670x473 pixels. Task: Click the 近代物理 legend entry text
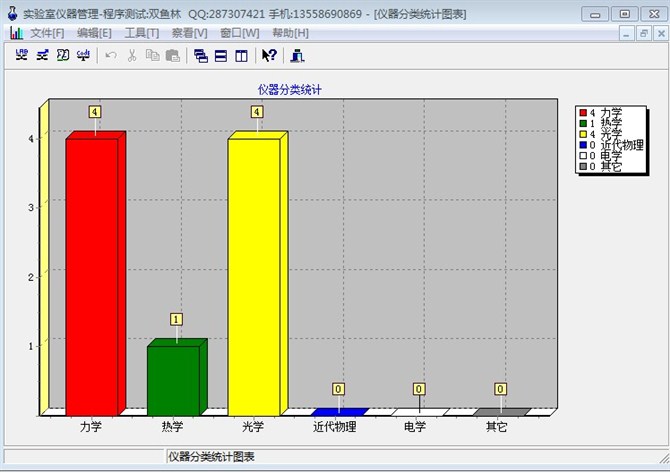click(x=622, y=145)
